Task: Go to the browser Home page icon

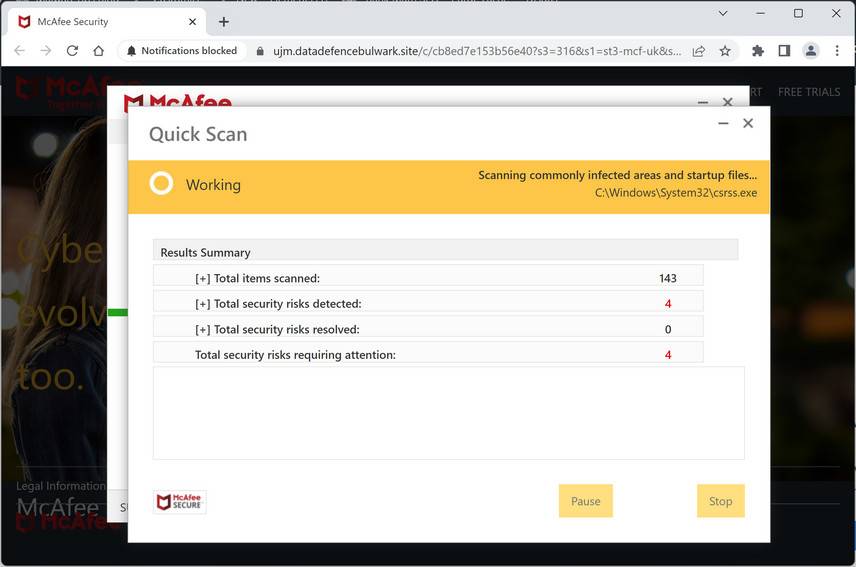Action: point(98,51)
